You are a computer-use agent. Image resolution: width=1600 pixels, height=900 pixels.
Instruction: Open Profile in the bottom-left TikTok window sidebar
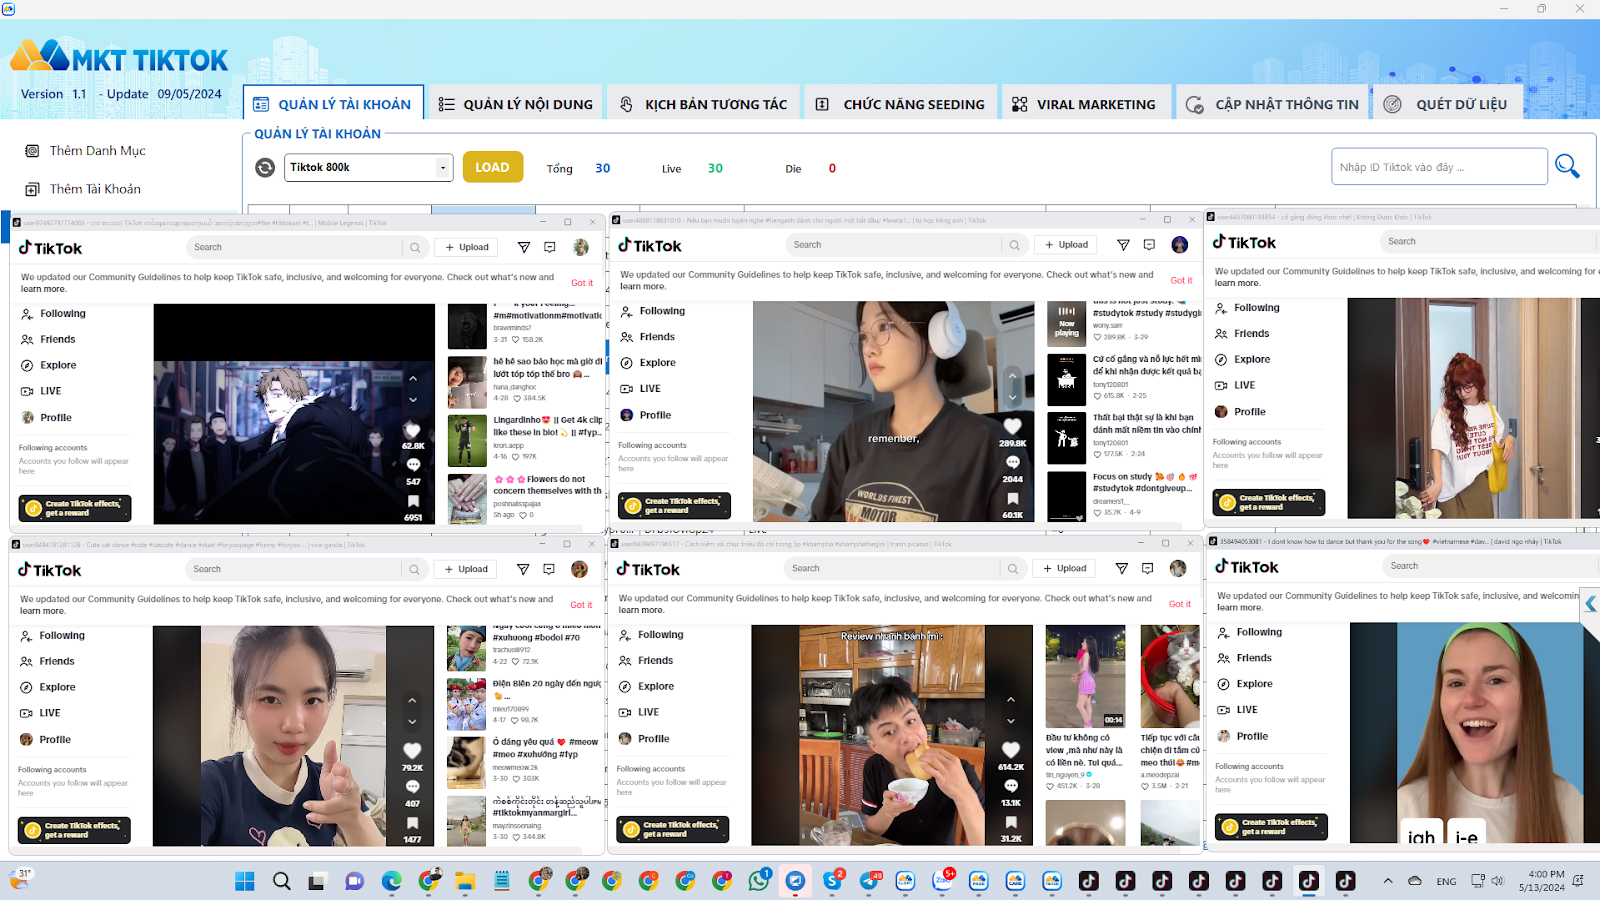[x=46, y=740]
